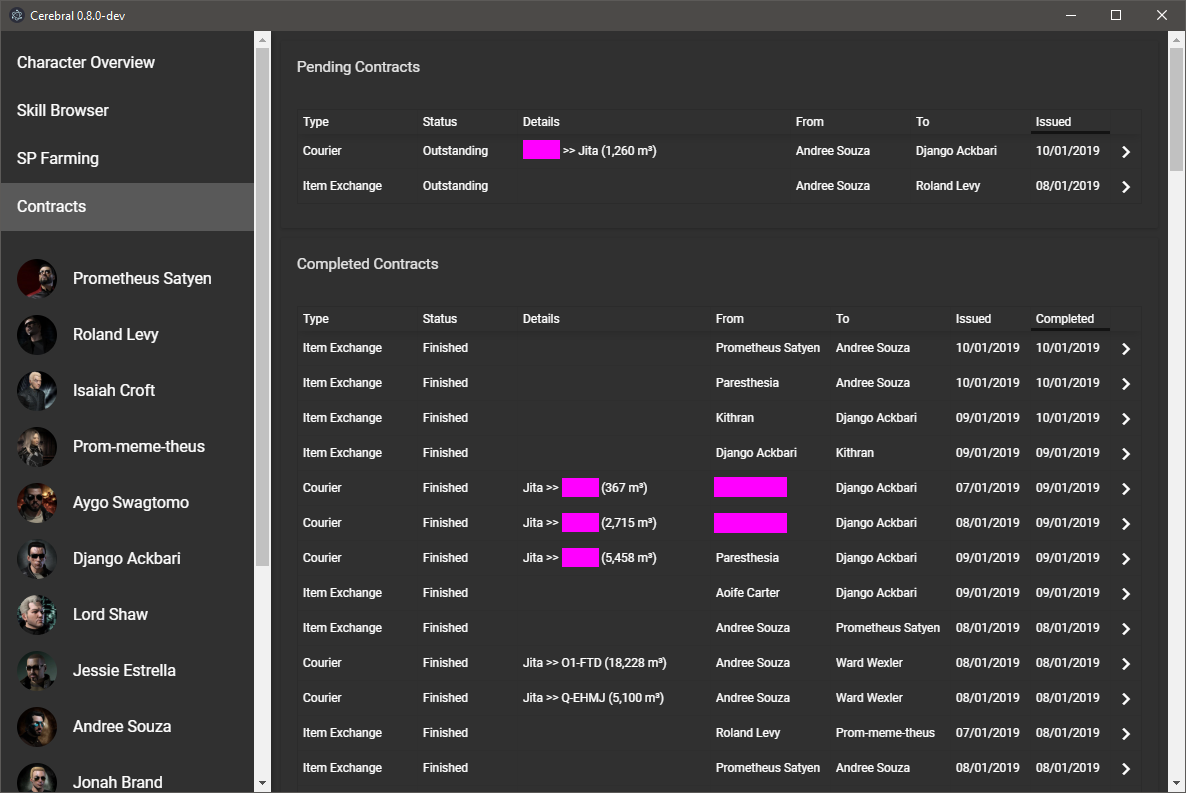Click Lord Shaw's portrait

(x=37, y=614)
